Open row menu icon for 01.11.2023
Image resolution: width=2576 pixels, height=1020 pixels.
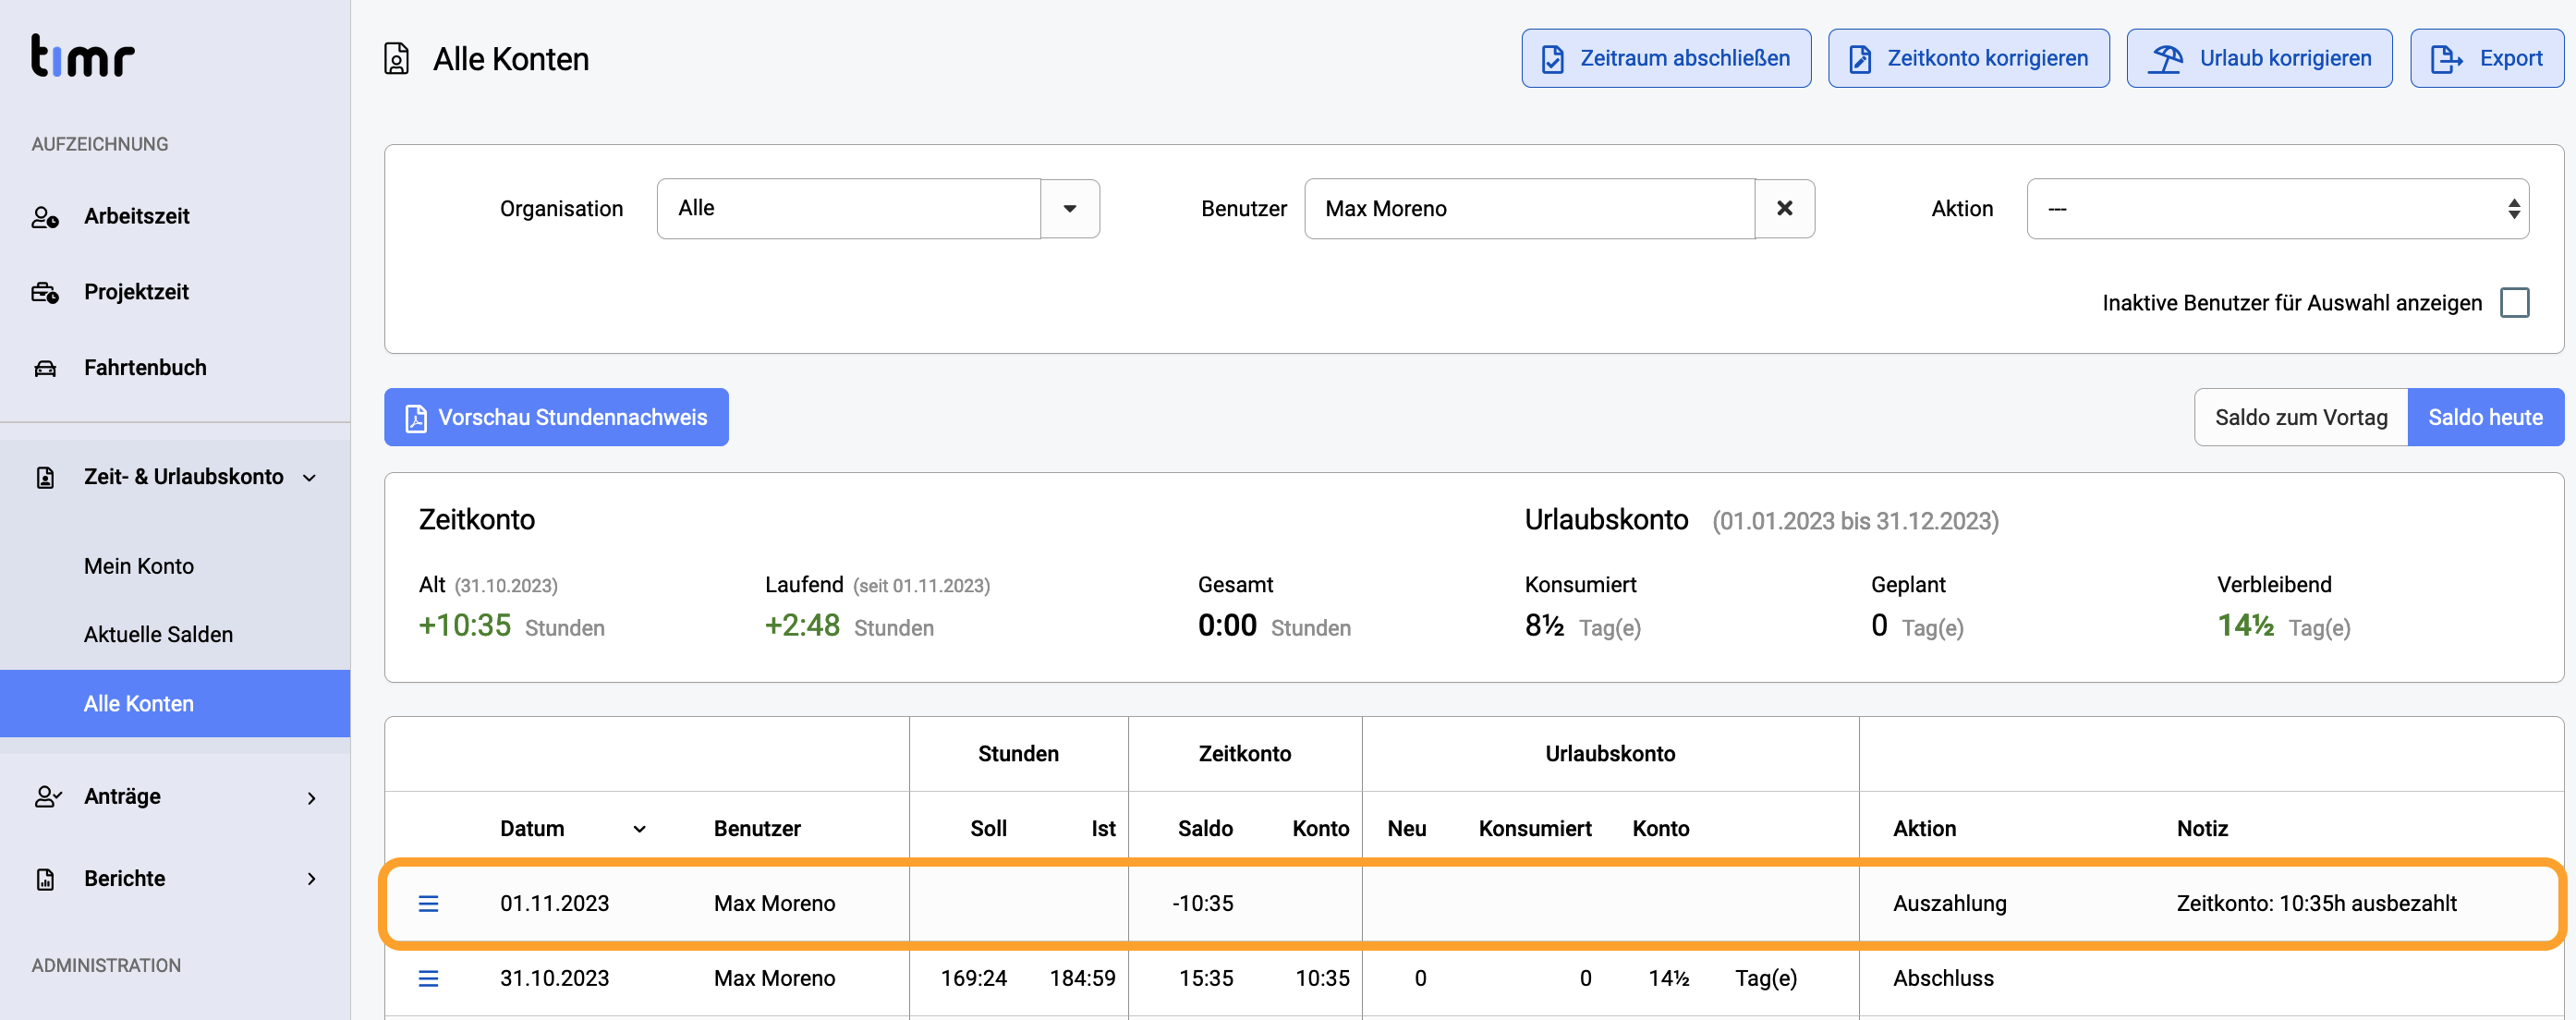(x=428, y=904)
